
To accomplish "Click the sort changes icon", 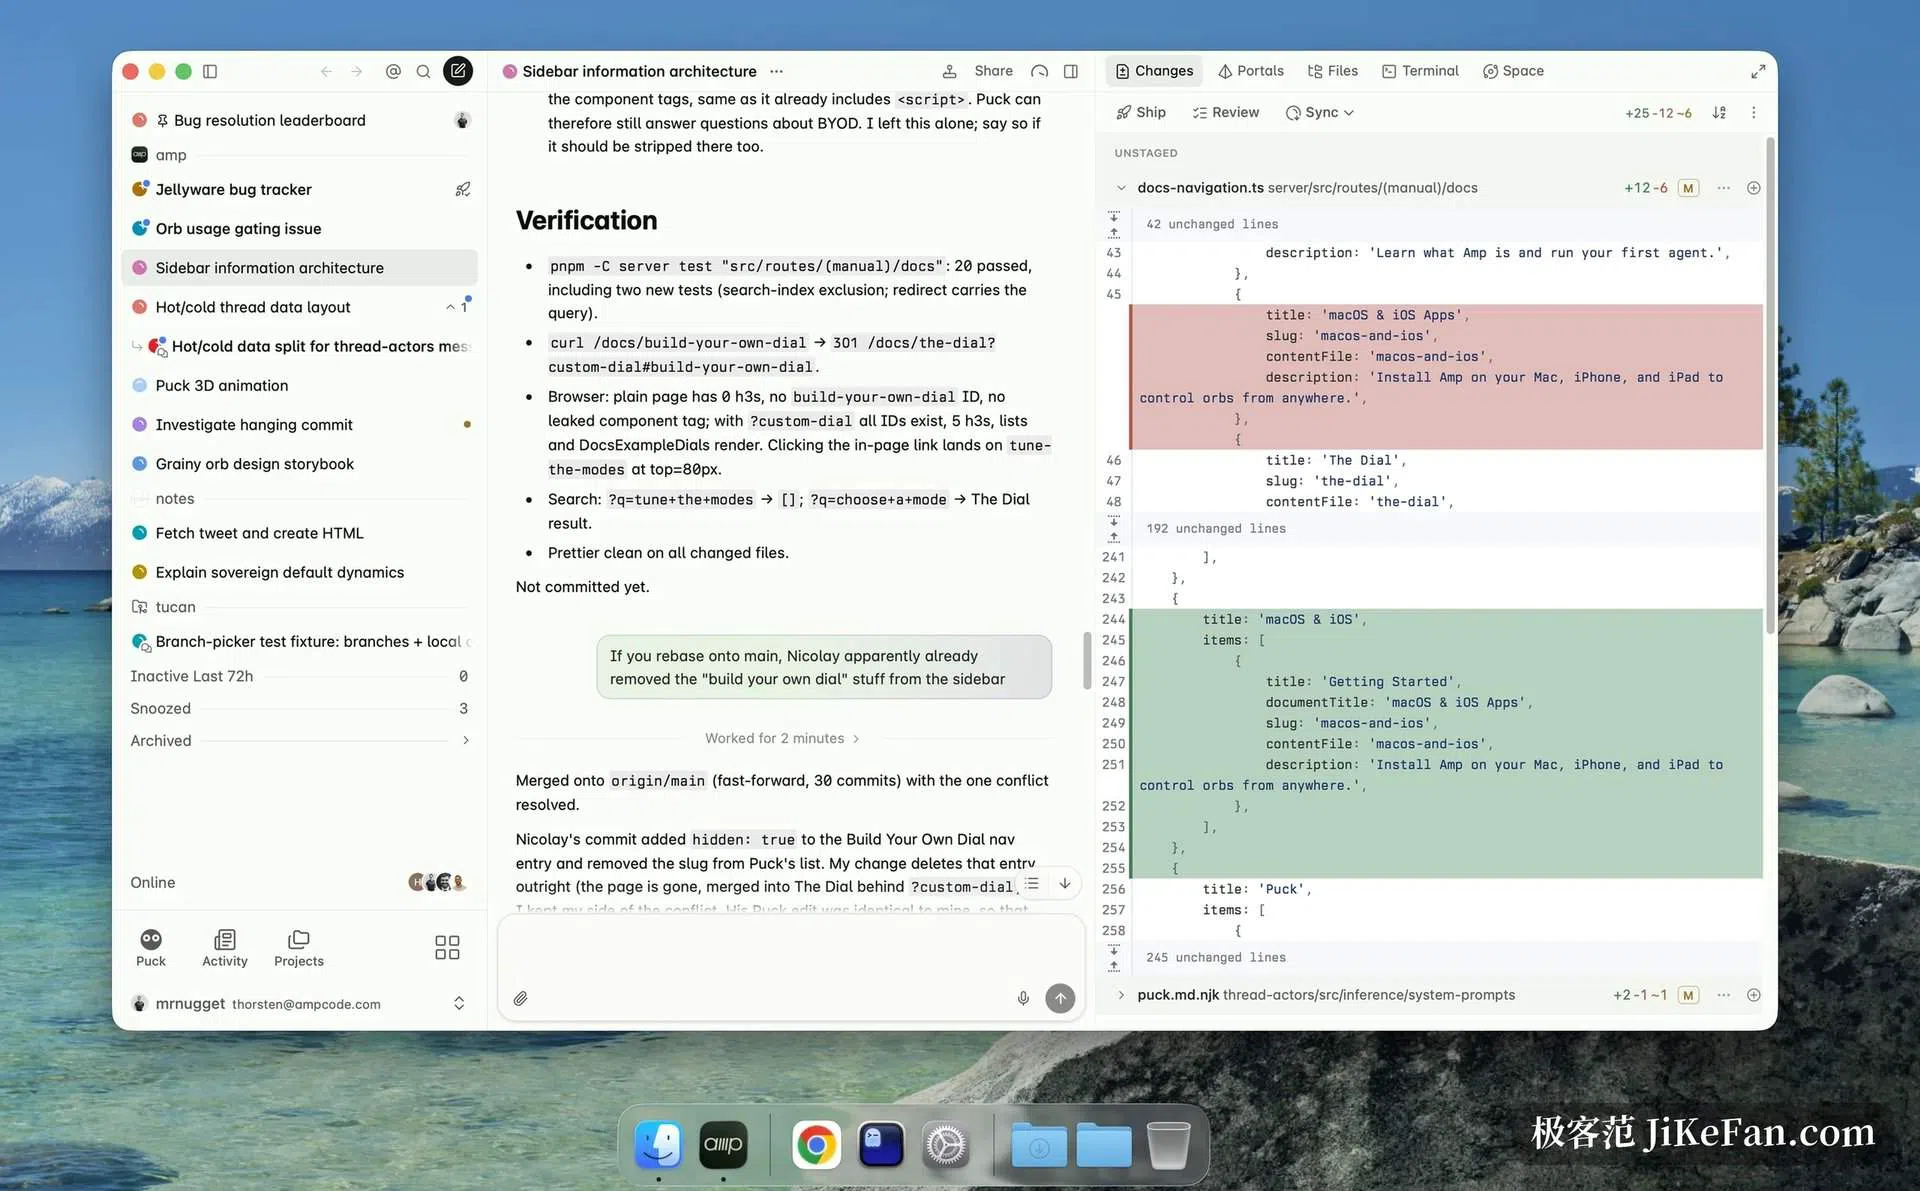I will (1718, 112).
